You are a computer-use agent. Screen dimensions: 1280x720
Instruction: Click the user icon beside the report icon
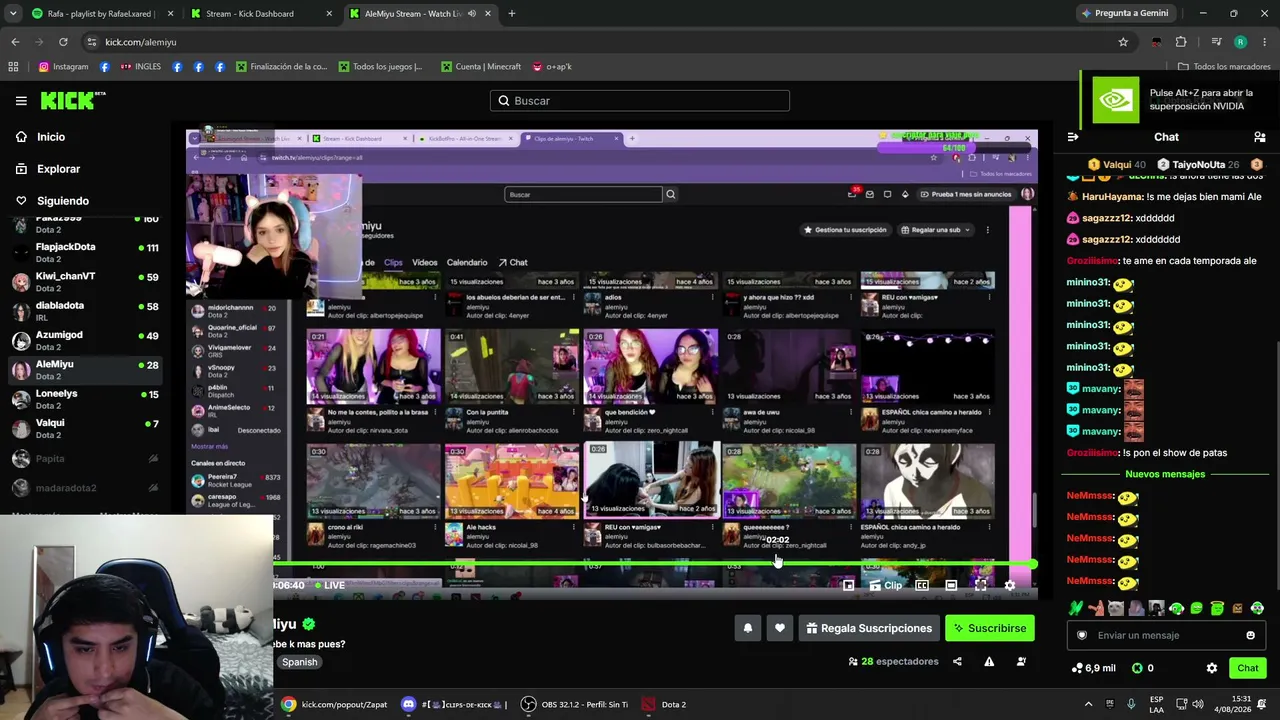coord(1021,661)
